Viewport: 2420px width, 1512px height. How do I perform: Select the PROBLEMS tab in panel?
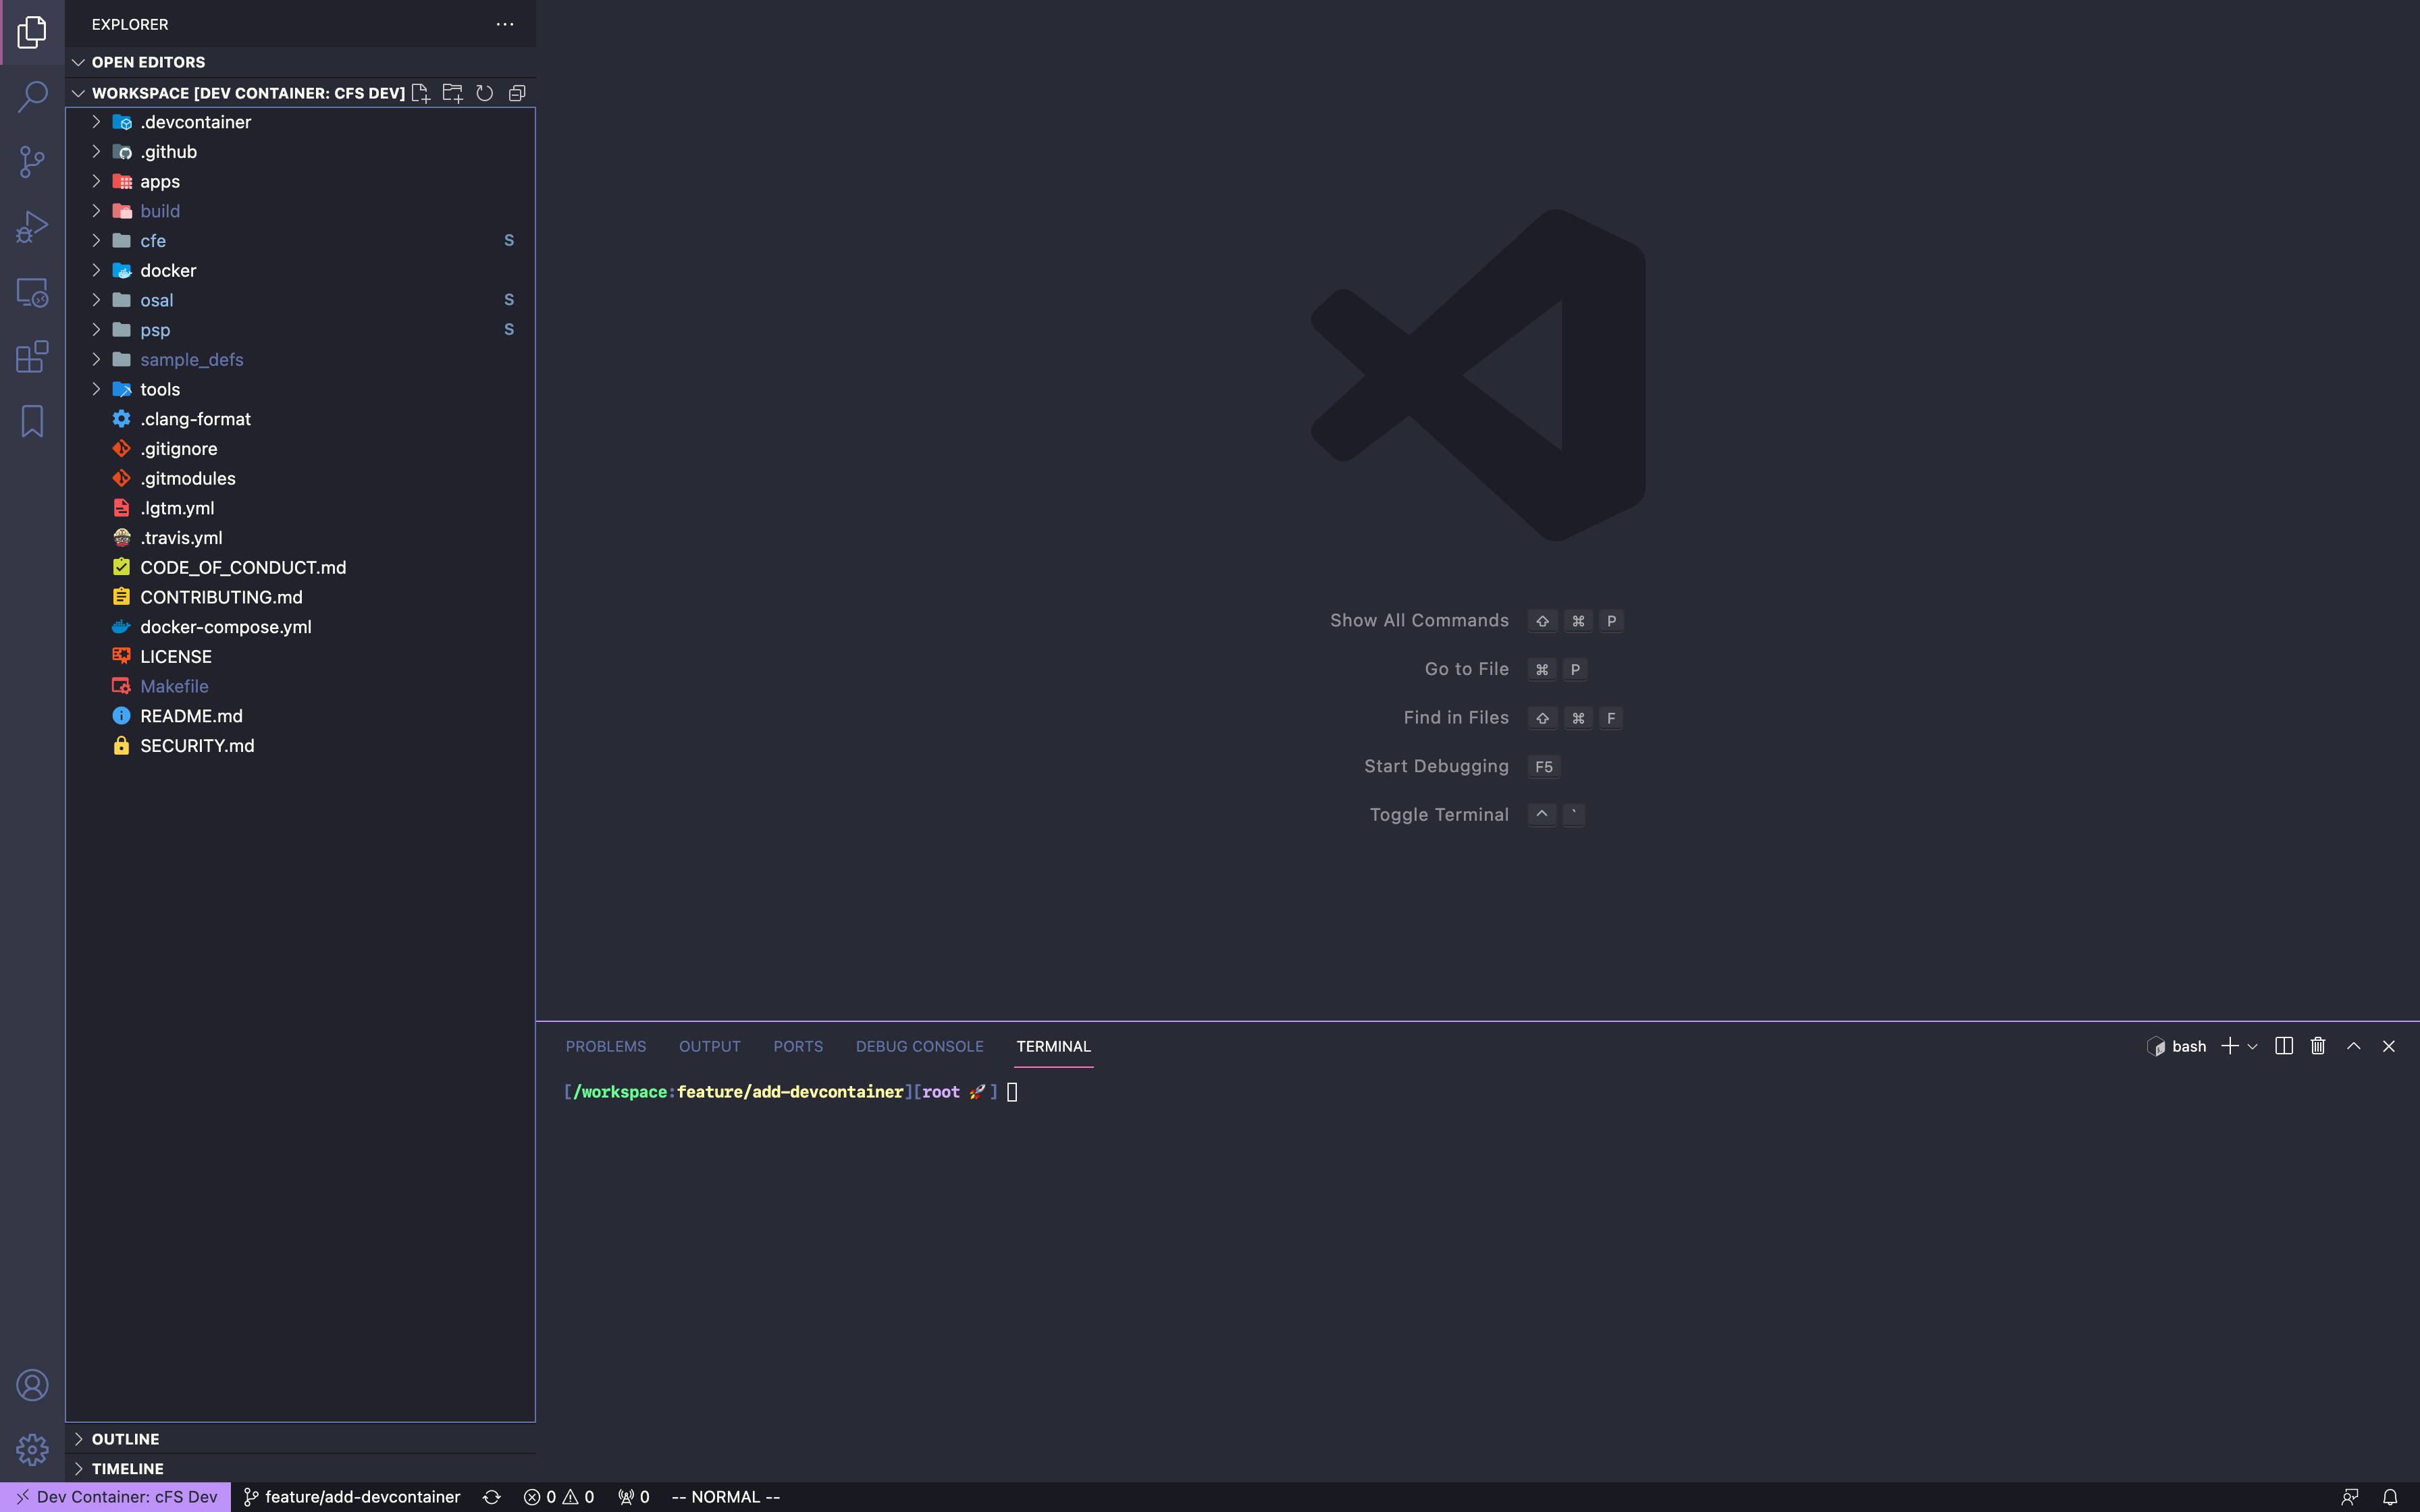604,1045
